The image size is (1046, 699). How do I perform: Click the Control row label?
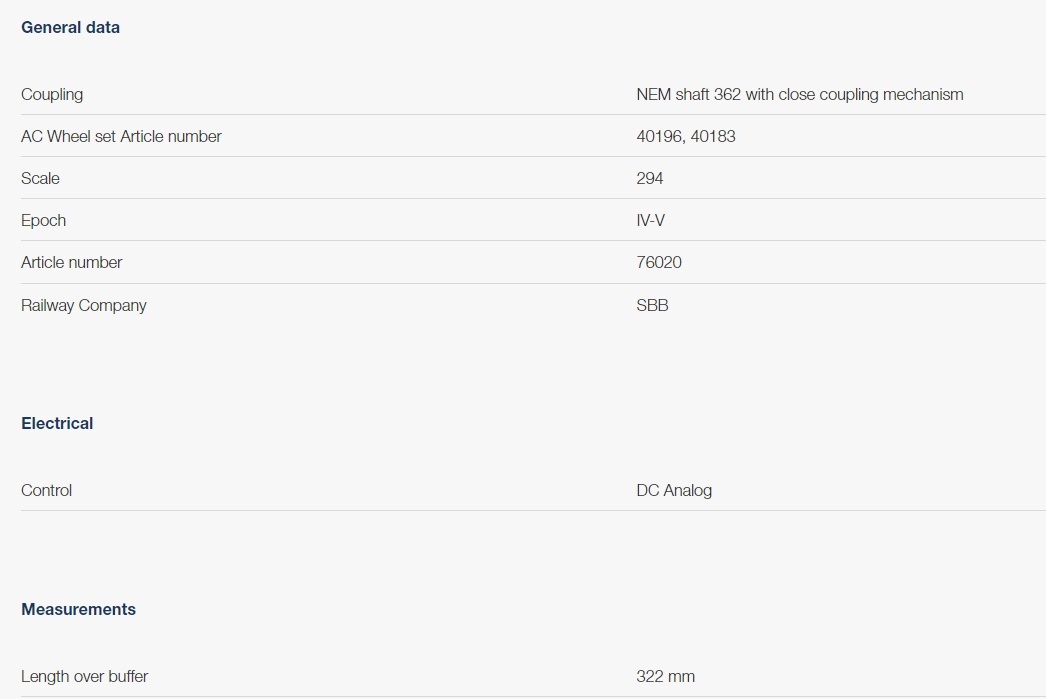point(46,491)
